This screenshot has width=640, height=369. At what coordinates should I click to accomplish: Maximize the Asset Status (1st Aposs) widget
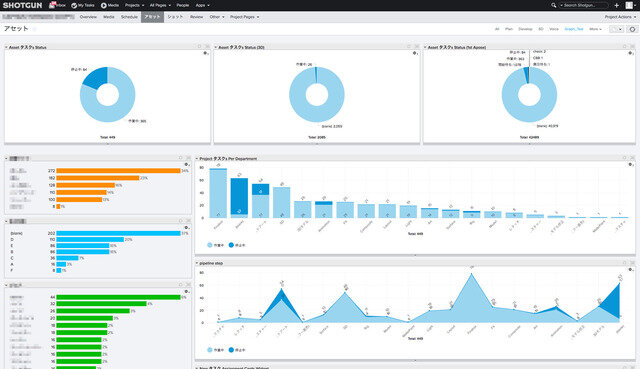coord(624,47)
